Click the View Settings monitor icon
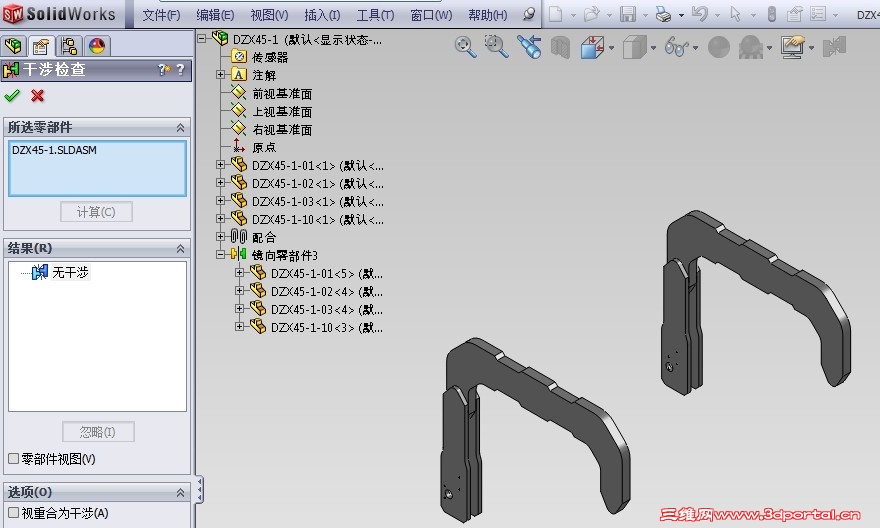The height and width of the screenshot is (528, 880). tap(793, 47)
